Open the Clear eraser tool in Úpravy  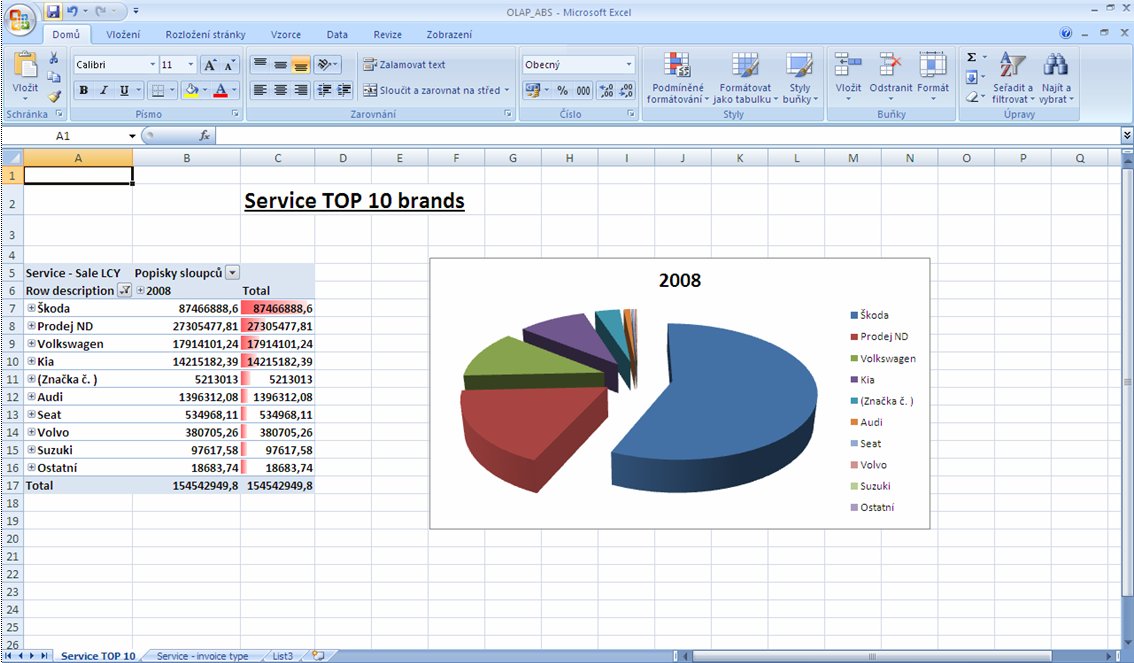[x=972, y=95]
